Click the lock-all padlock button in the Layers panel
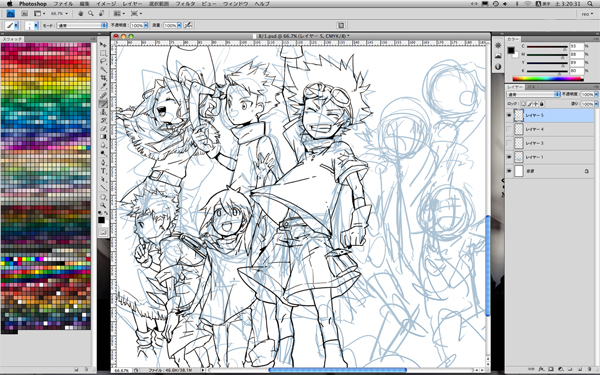 tap(541, 104)
